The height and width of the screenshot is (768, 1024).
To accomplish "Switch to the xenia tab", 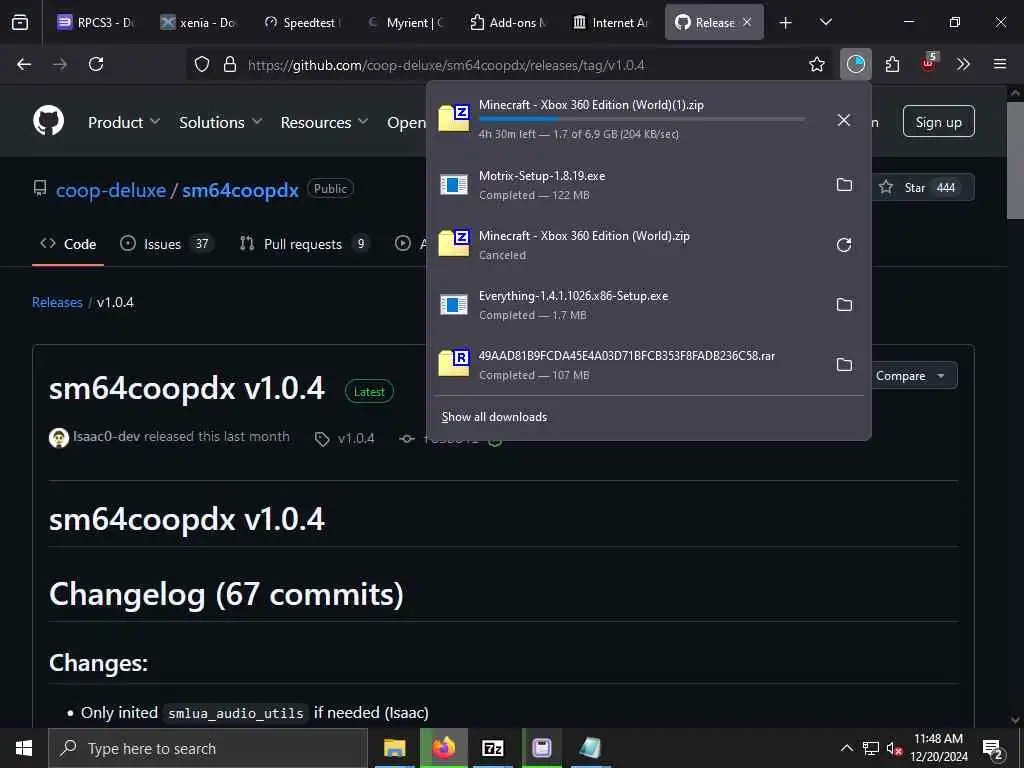I will tap(199, 22).
